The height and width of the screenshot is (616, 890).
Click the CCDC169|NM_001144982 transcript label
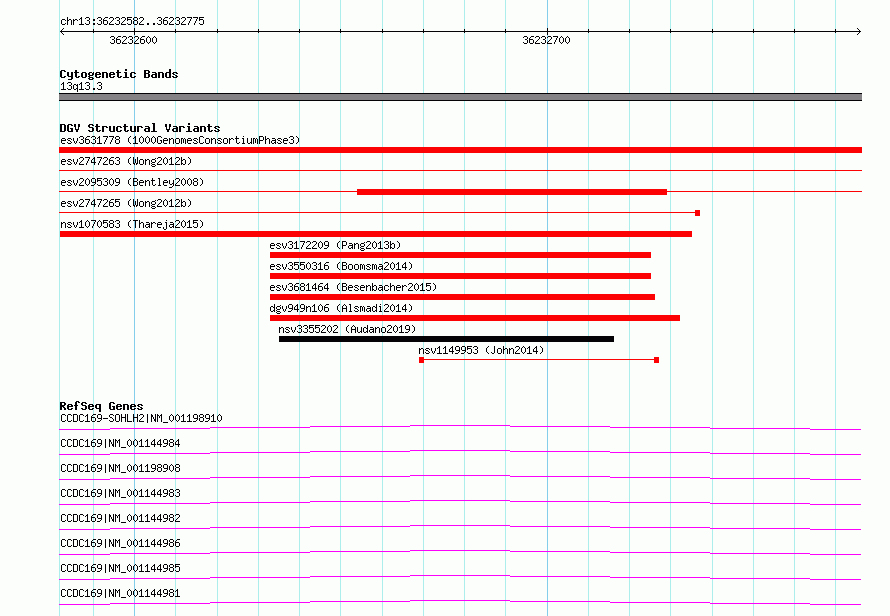[120, 518]
